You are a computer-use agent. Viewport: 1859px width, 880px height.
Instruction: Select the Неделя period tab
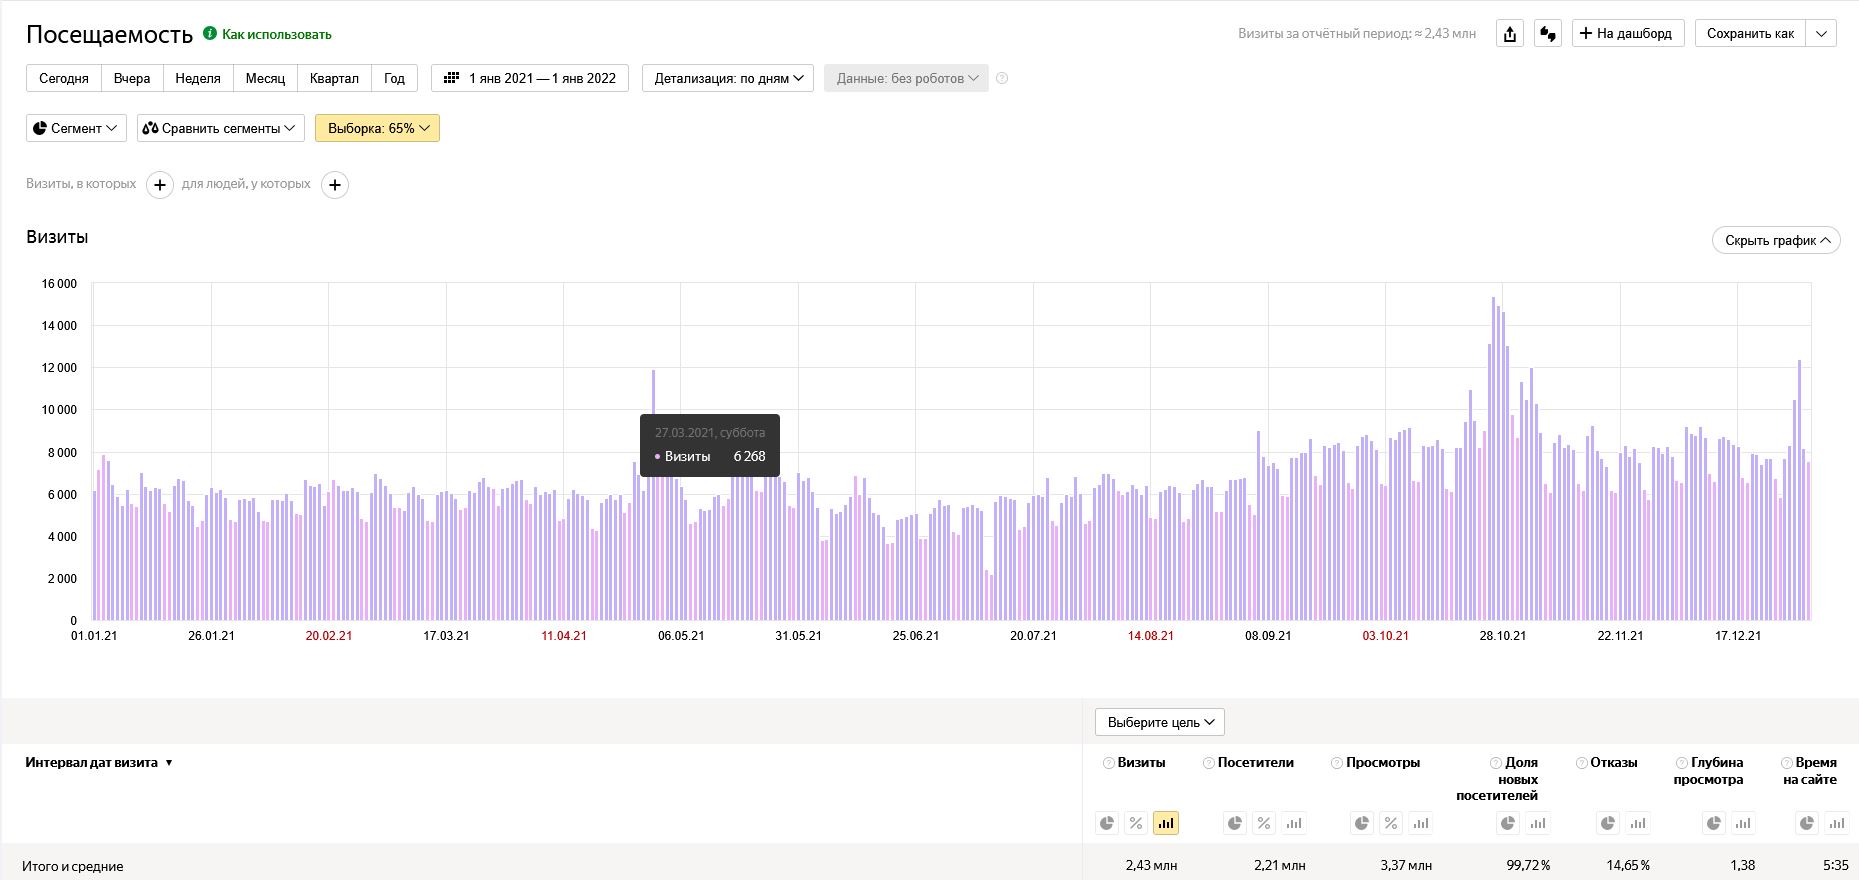pos(198,78)
